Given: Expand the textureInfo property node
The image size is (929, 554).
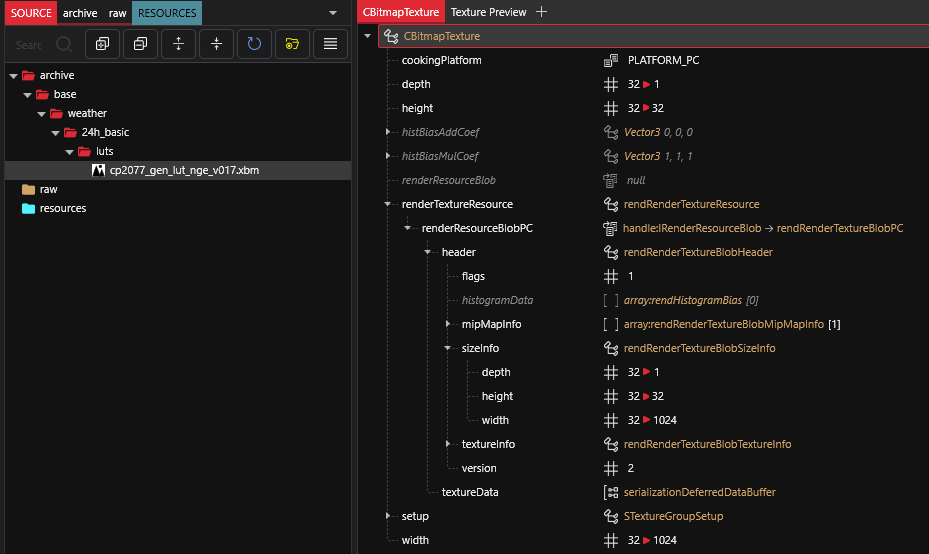Looking at the screenshot, I should pos(450,444).
